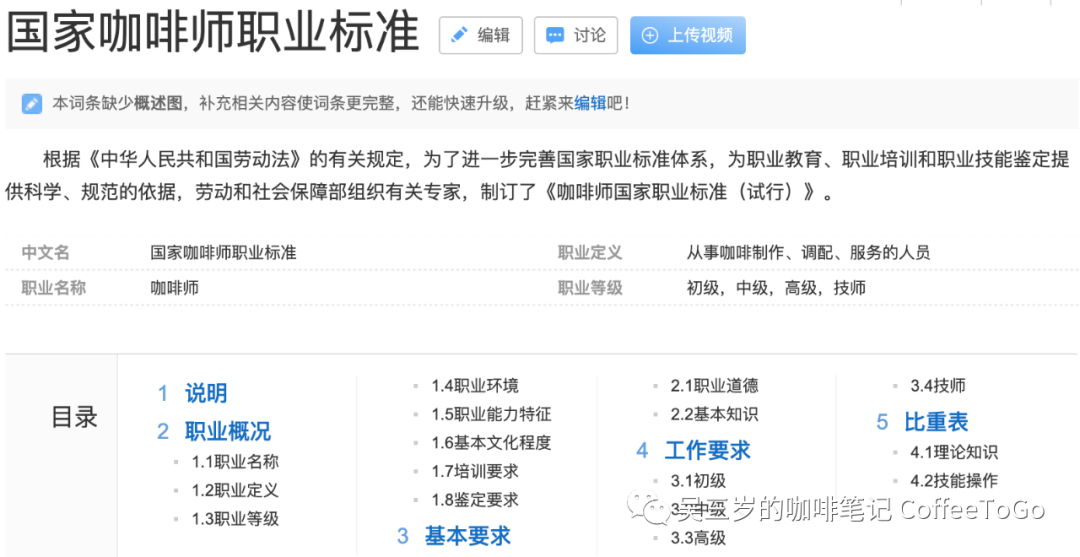Screen dimensions: 1080x557
Task: Click the 职业名称 field label
Action: (x=54, y=288)
